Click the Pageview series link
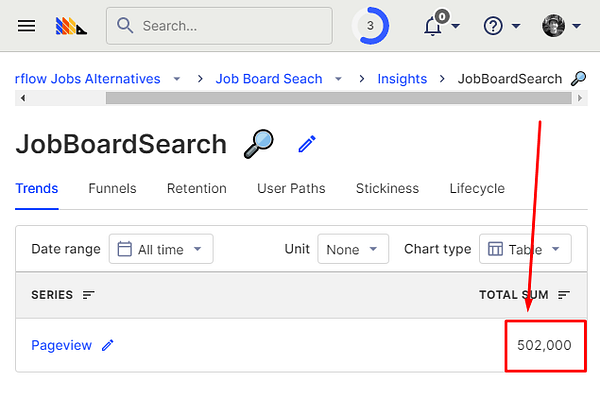Image resolution: width=600 pixels, height=402 pixels. click(x=61, y=345)
